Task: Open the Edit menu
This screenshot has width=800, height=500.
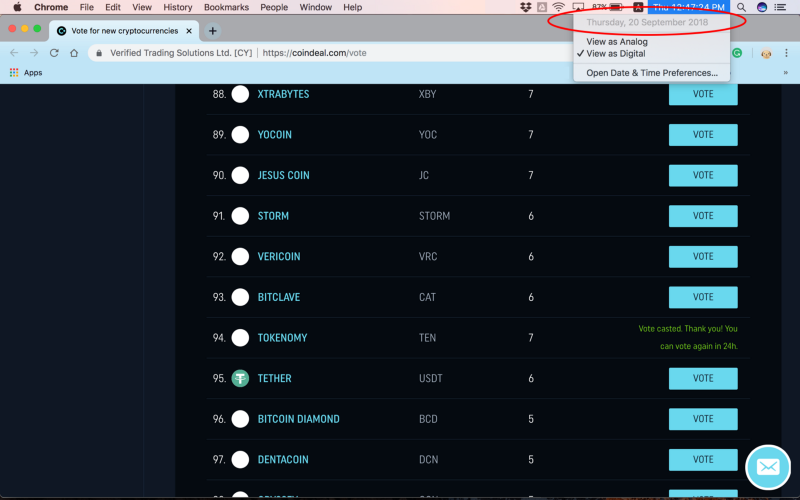Action: pyautogui.click(x=113, y=7)
